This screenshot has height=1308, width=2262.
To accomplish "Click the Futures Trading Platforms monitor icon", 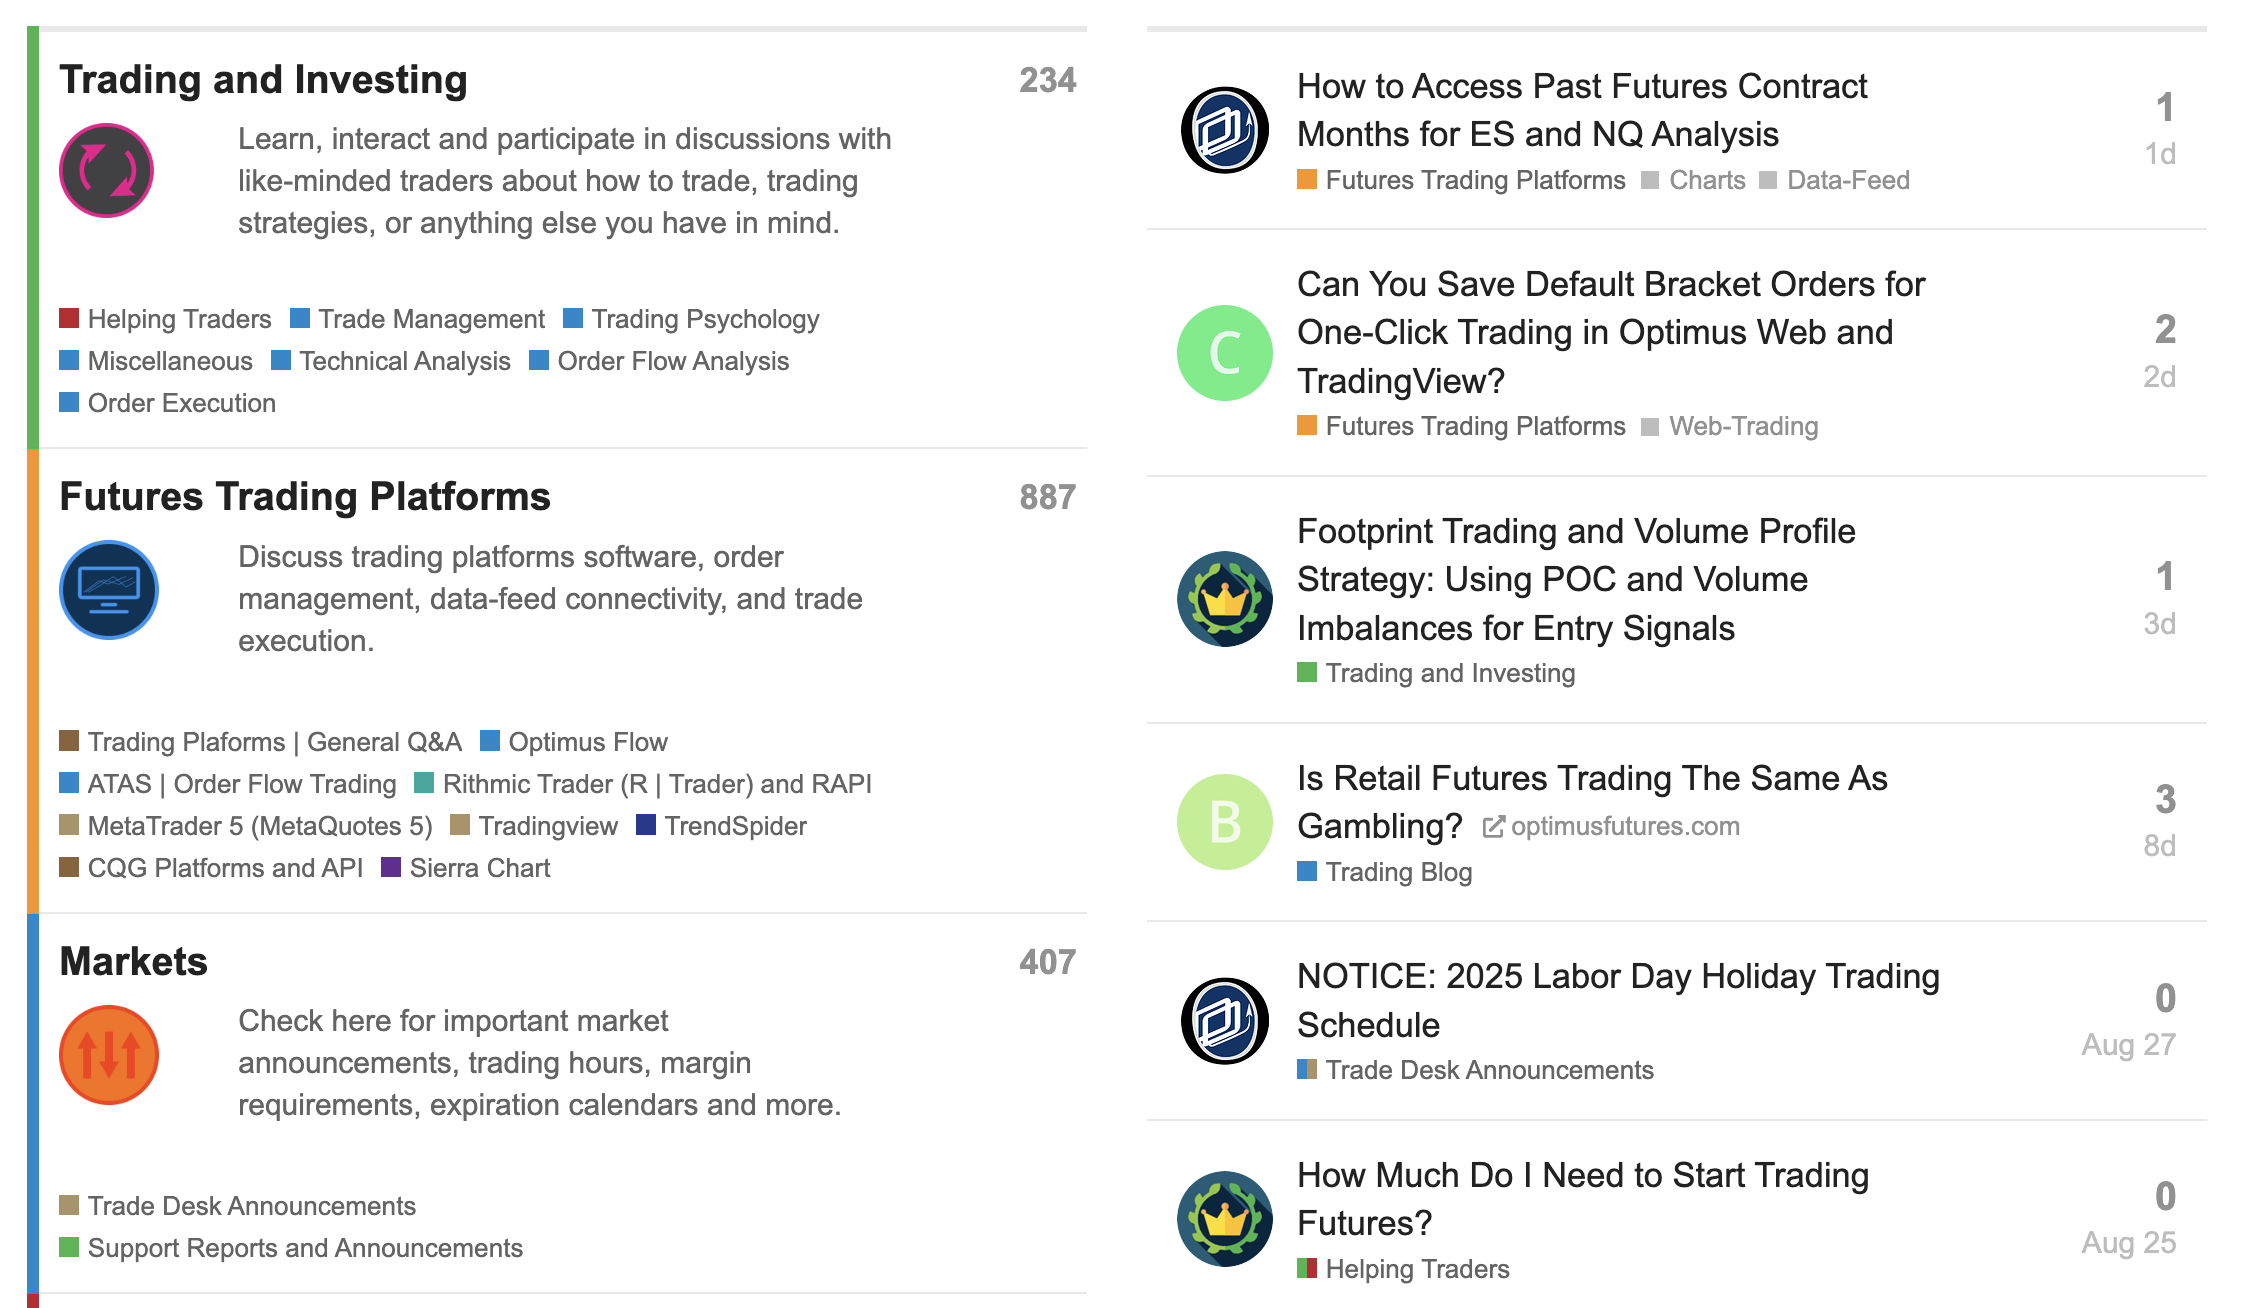I will coord(109,590).
